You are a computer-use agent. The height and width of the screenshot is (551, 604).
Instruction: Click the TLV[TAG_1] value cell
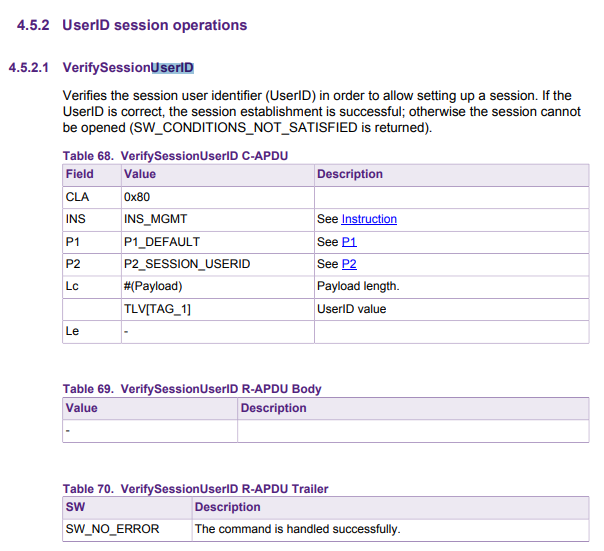point(157,309)
